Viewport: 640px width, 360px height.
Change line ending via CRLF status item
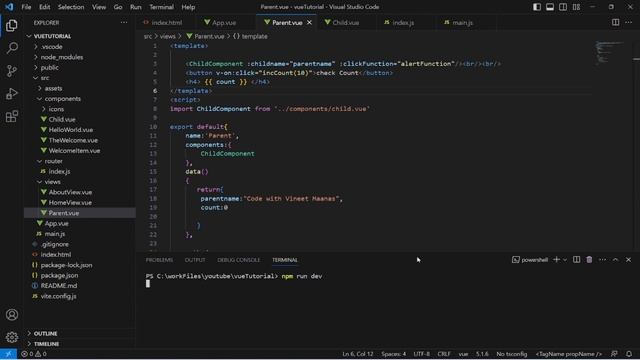[444, 354]
